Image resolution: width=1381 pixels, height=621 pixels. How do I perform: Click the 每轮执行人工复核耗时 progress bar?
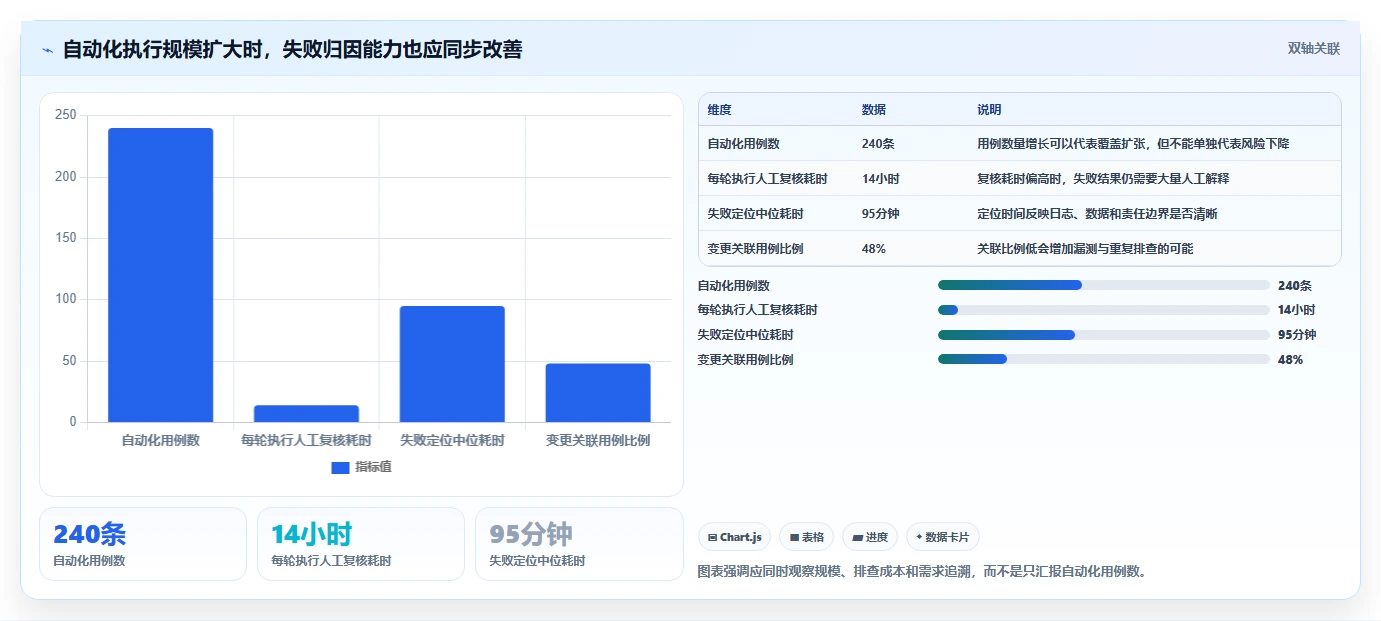click(1103, 310)
